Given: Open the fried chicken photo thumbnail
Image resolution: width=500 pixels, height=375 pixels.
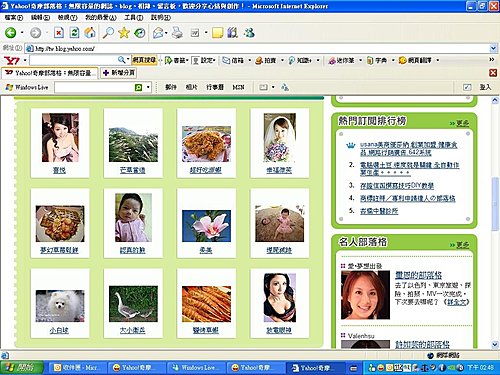Looking at the screenshot, I should [x=206, y=144].
